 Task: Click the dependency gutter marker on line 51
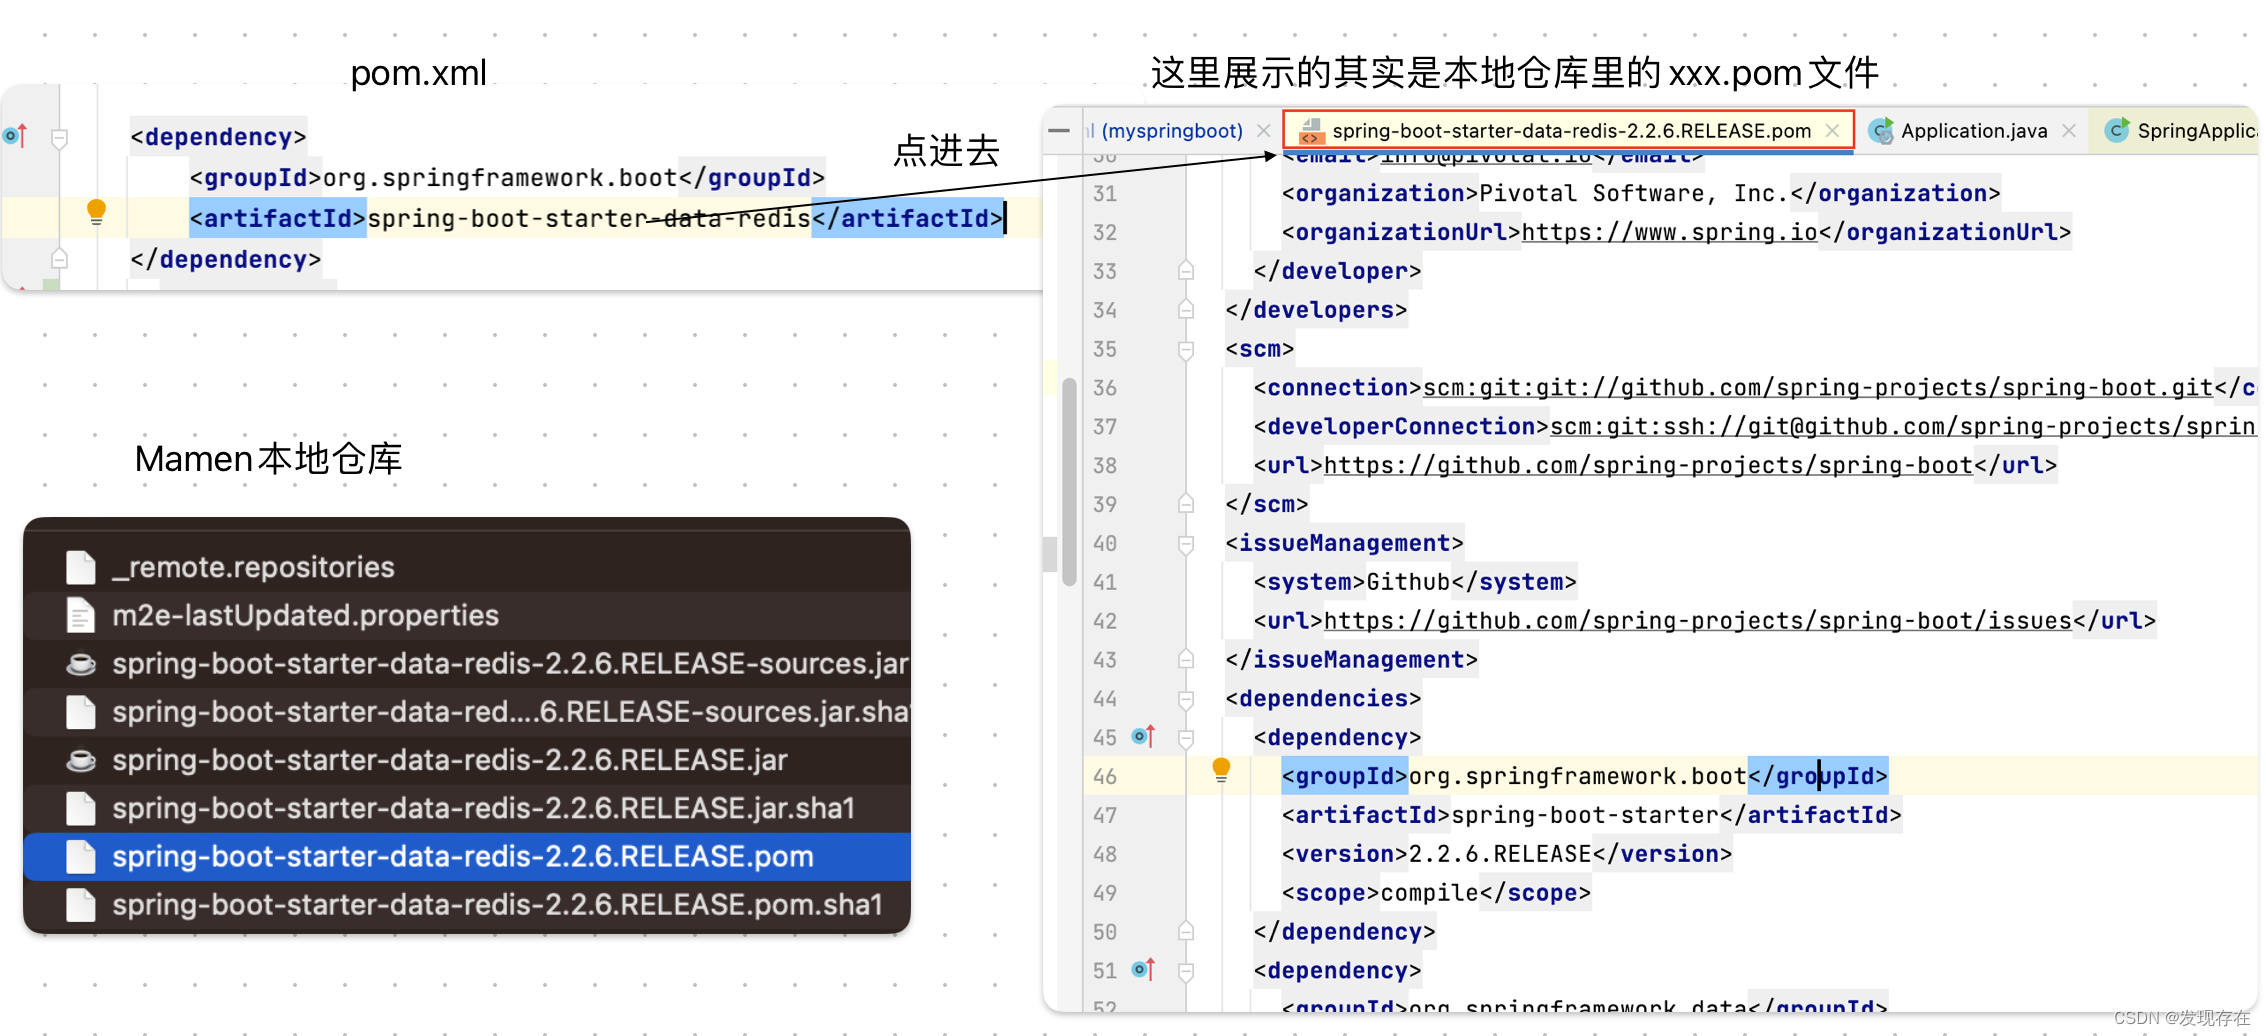[1143, 970]
